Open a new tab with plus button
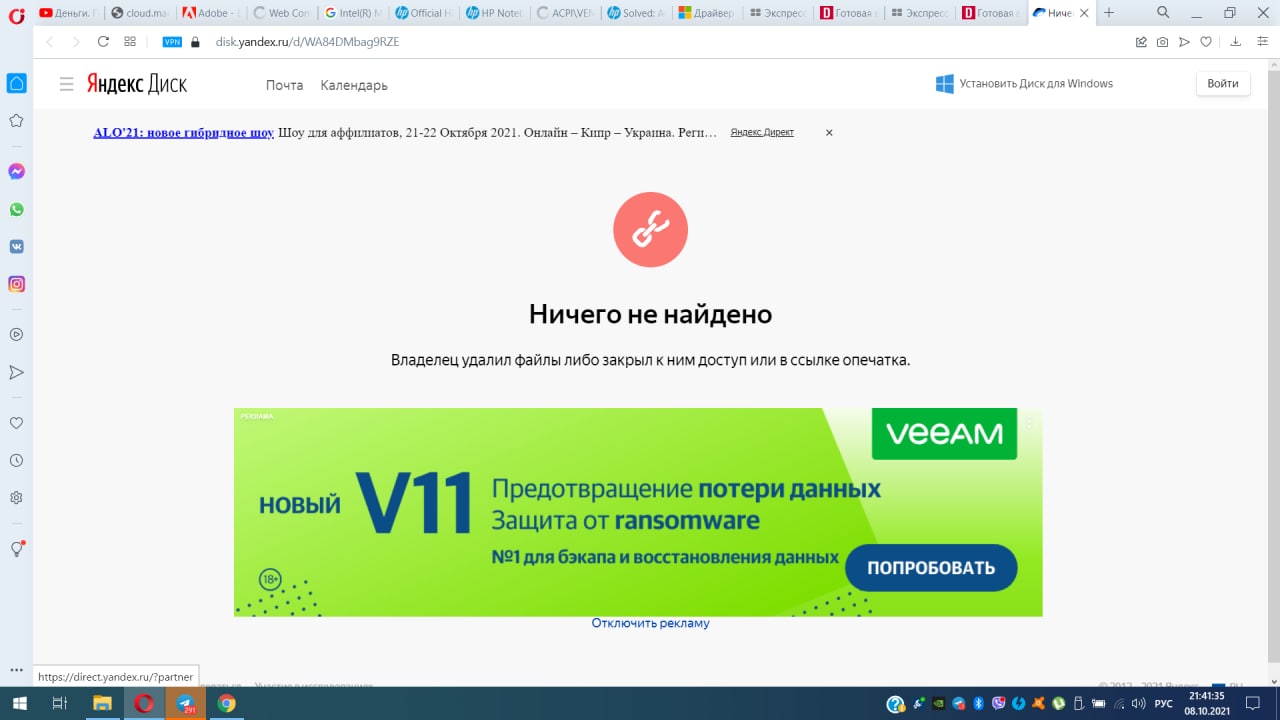This screenshot has width=1280, height=720. pos(1108,13)
